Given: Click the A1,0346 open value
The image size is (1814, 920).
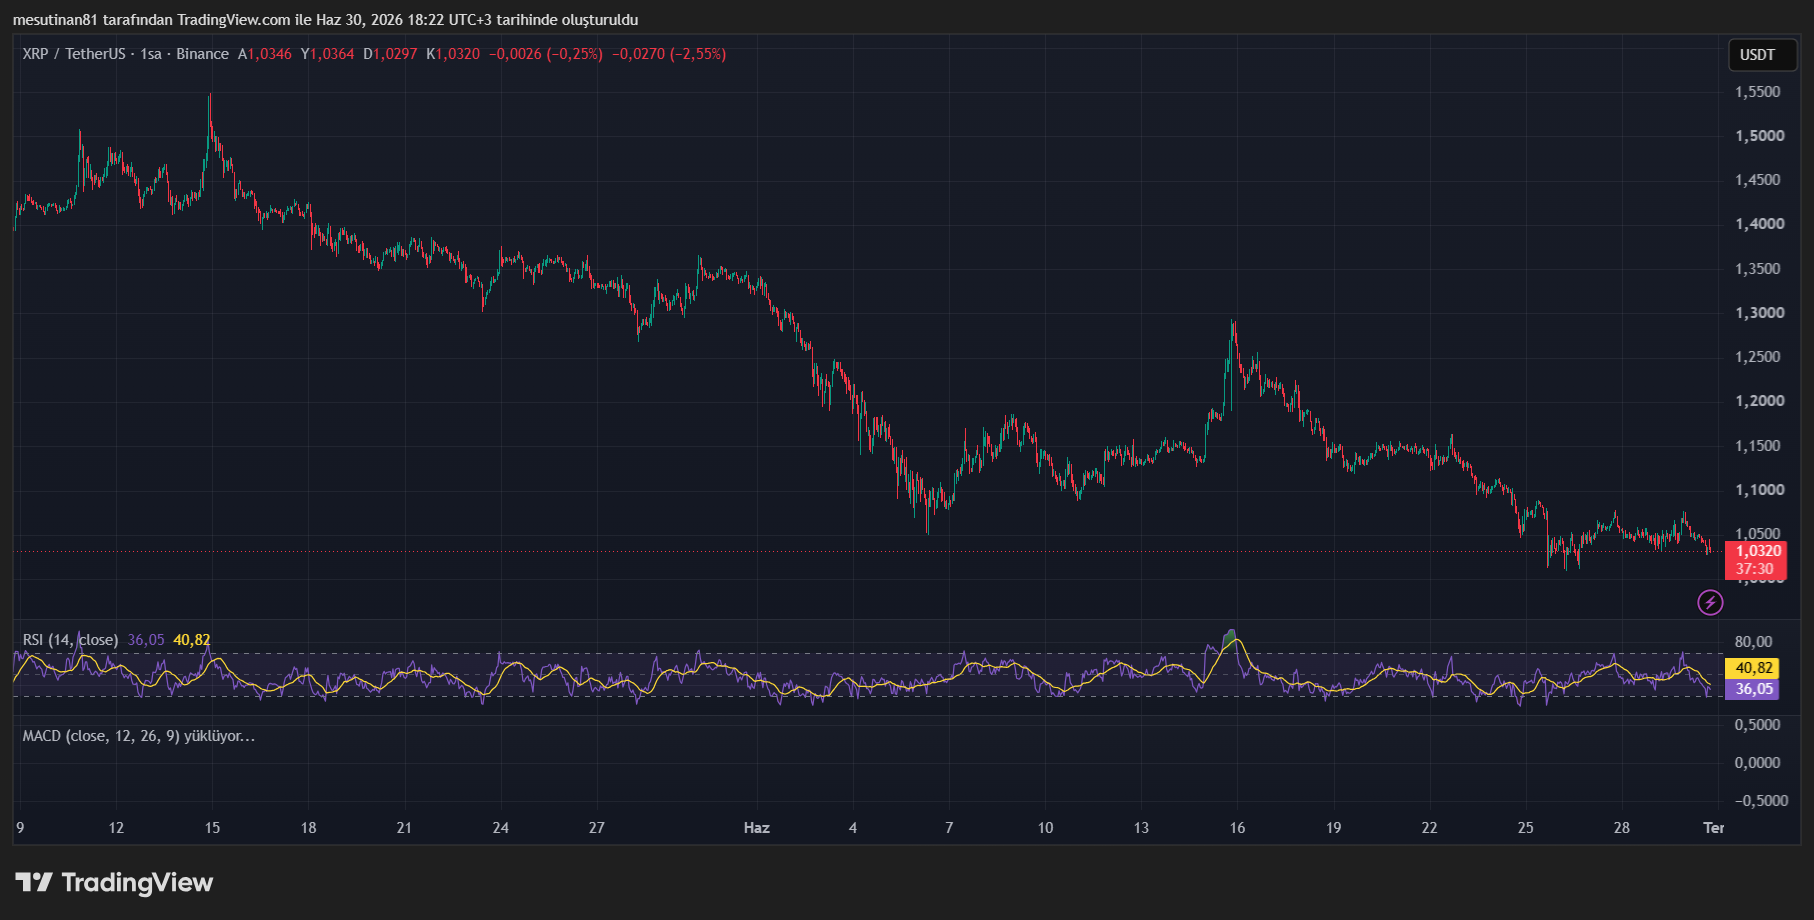Looking at the screenshot, I should tap(265, 54).
